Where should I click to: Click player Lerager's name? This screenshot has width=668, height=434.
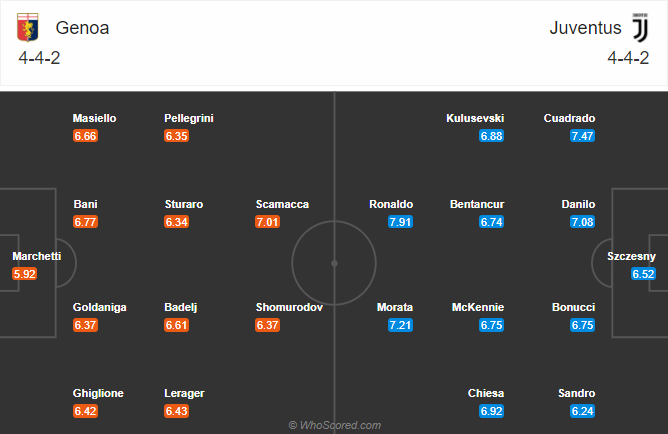click(x=184, y=394)
